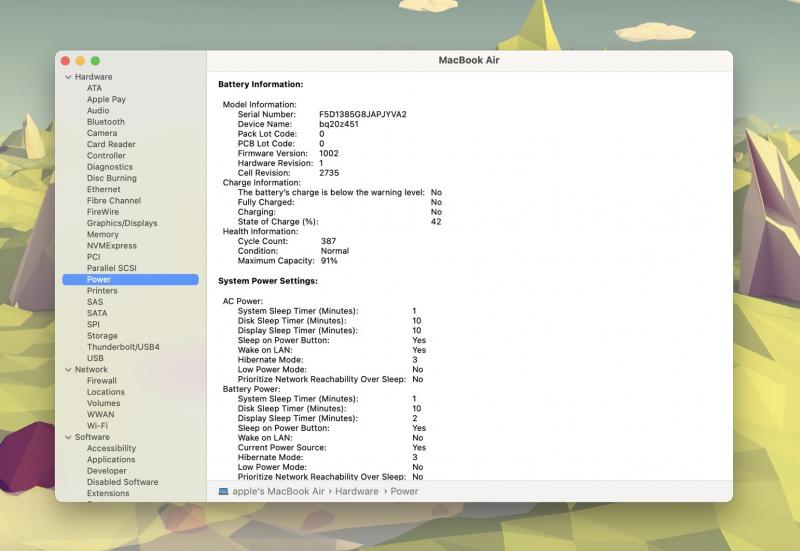
Task: Open Parallel SCSI entry
Action: 112,268
